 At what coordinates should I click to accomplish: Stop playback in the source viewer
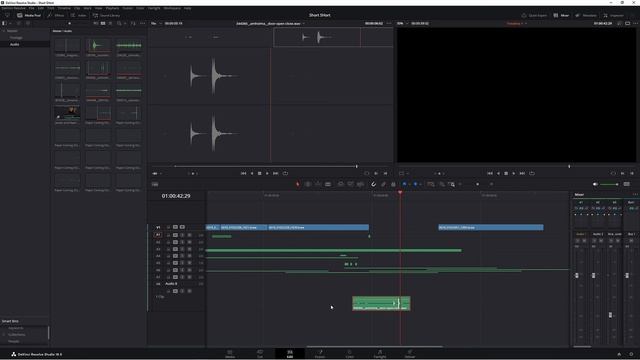260,173
